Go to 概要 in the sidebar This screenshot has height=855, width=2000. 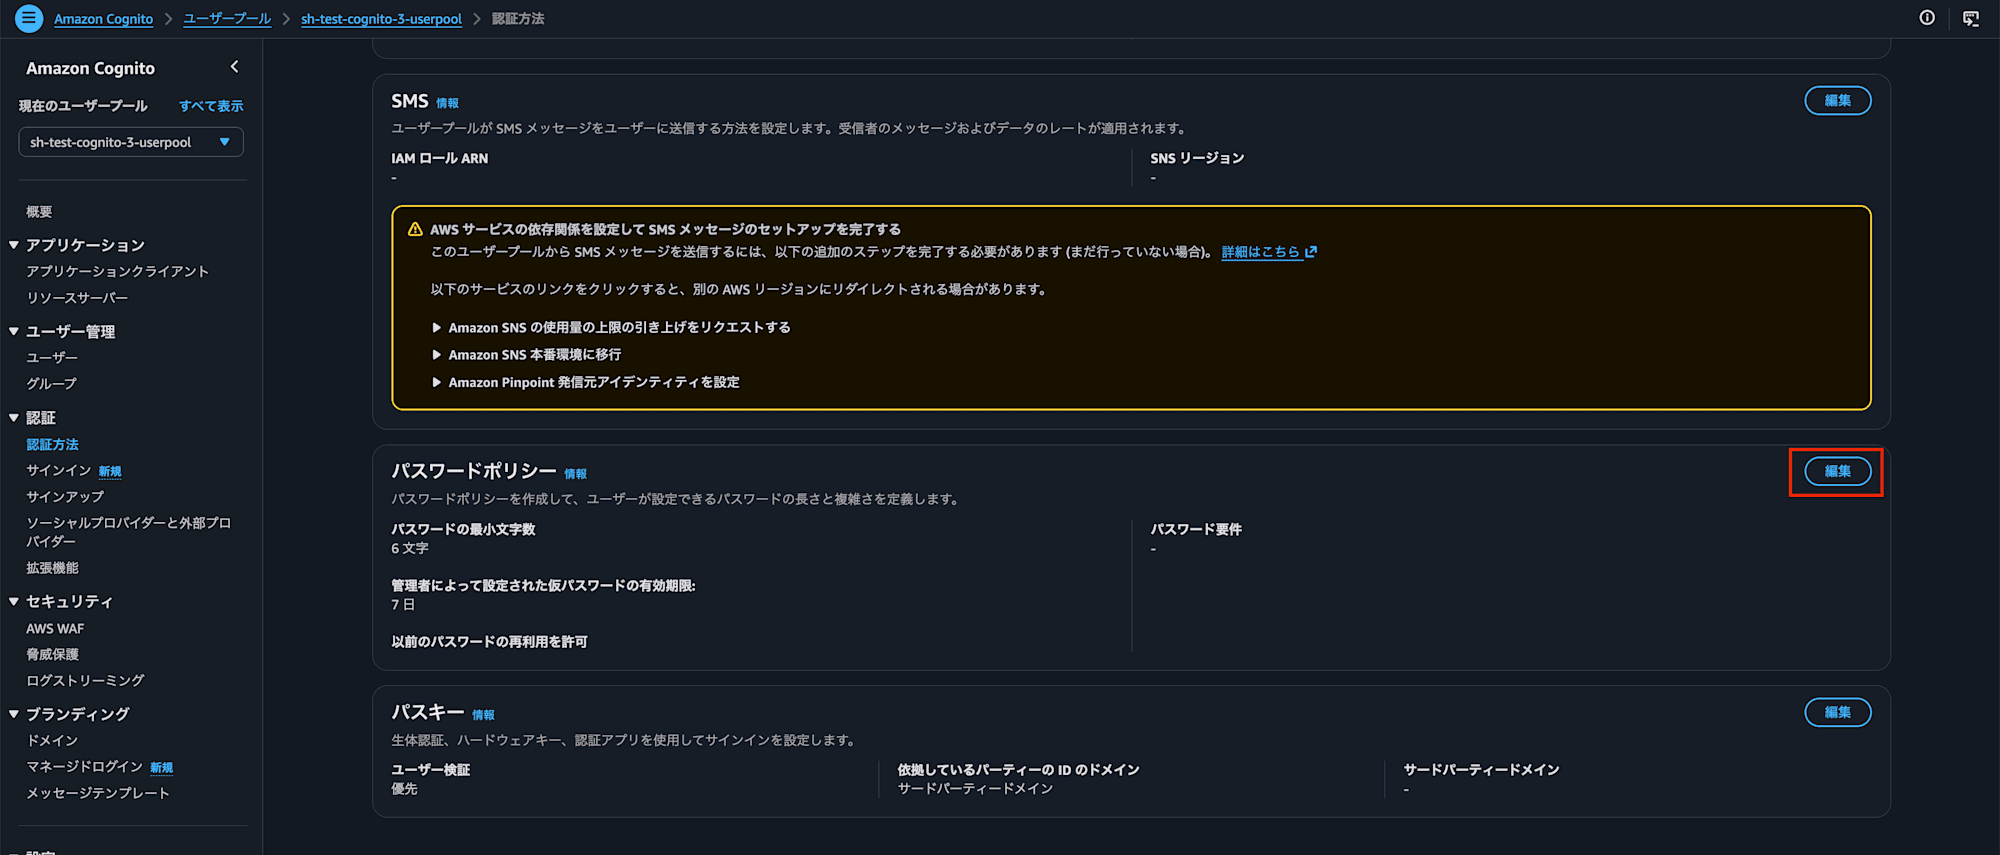coord(39,211)
